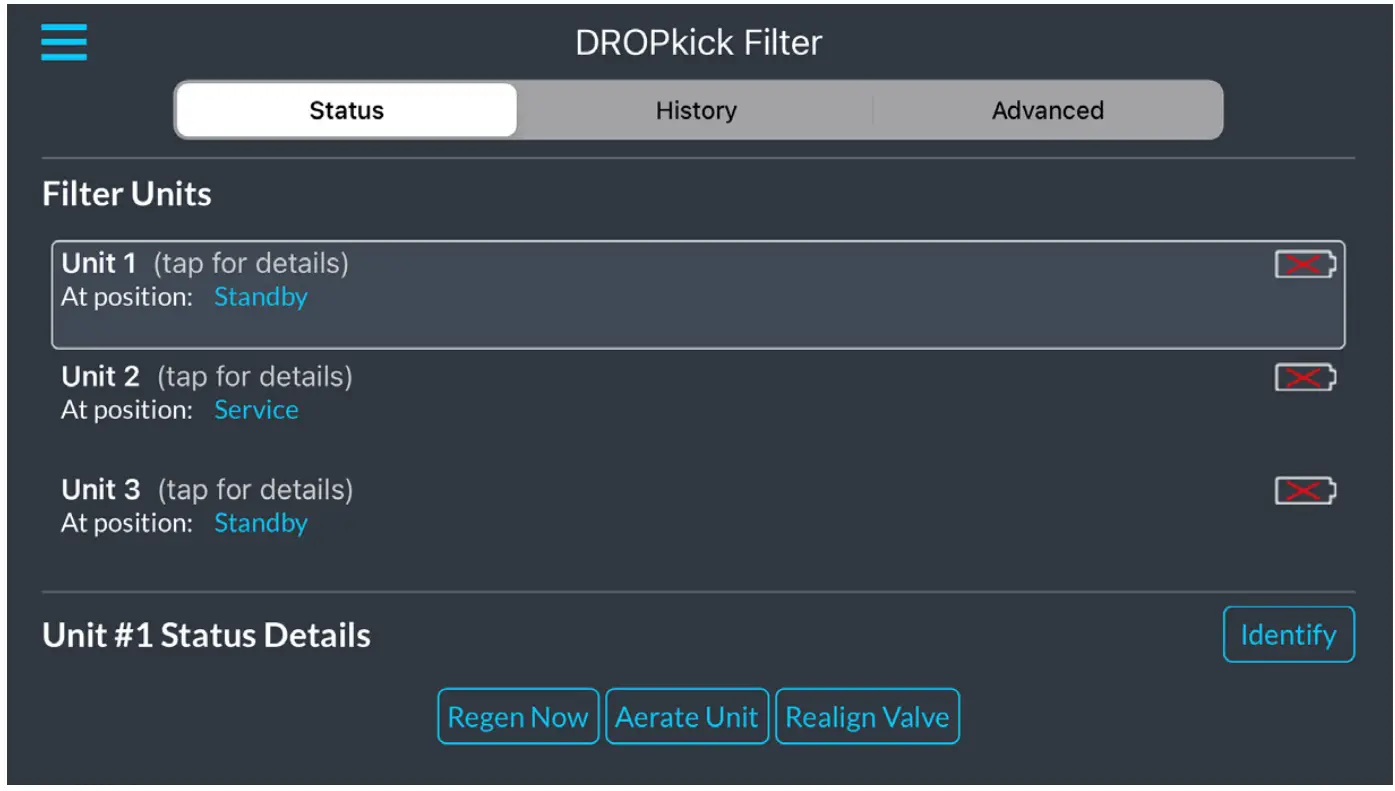Click the Standby link for Unit 1
The width and height of the screenshot is (1395, 791).
261,297
